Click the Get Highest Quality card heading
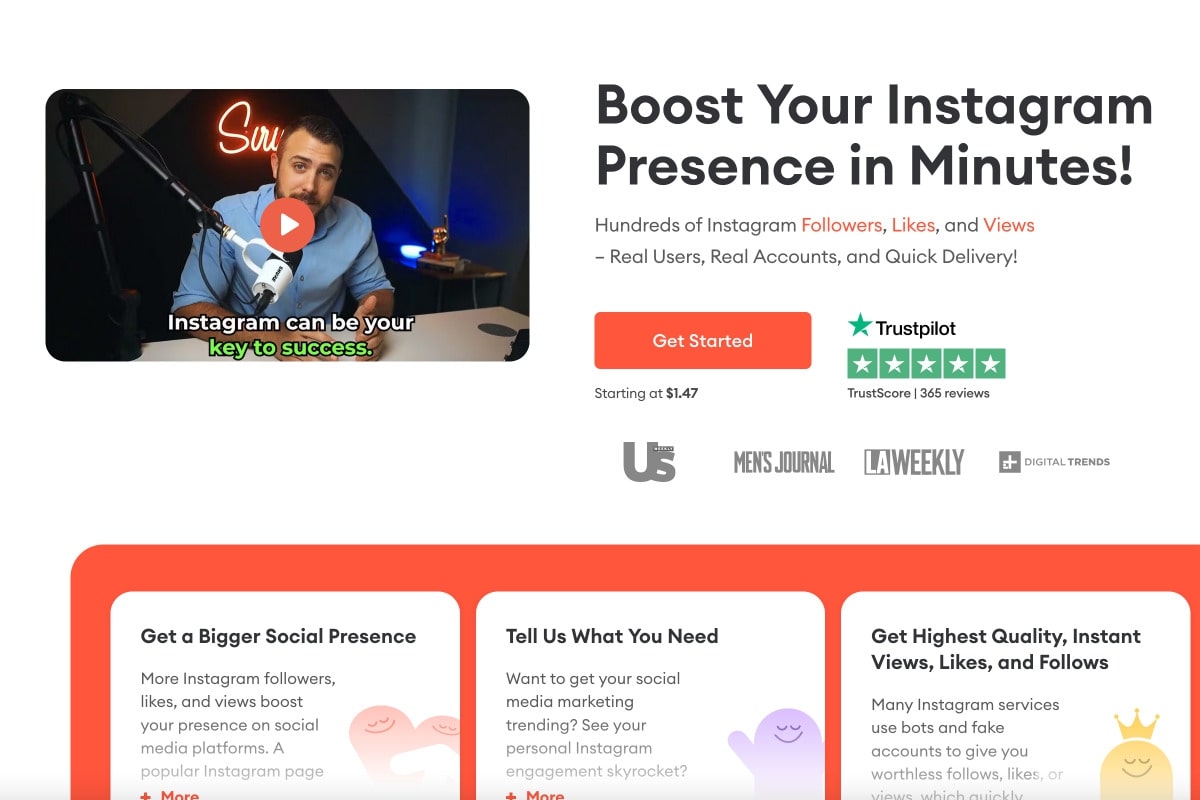Screen dimensions: 1200x800 (x=1006, y=649)
